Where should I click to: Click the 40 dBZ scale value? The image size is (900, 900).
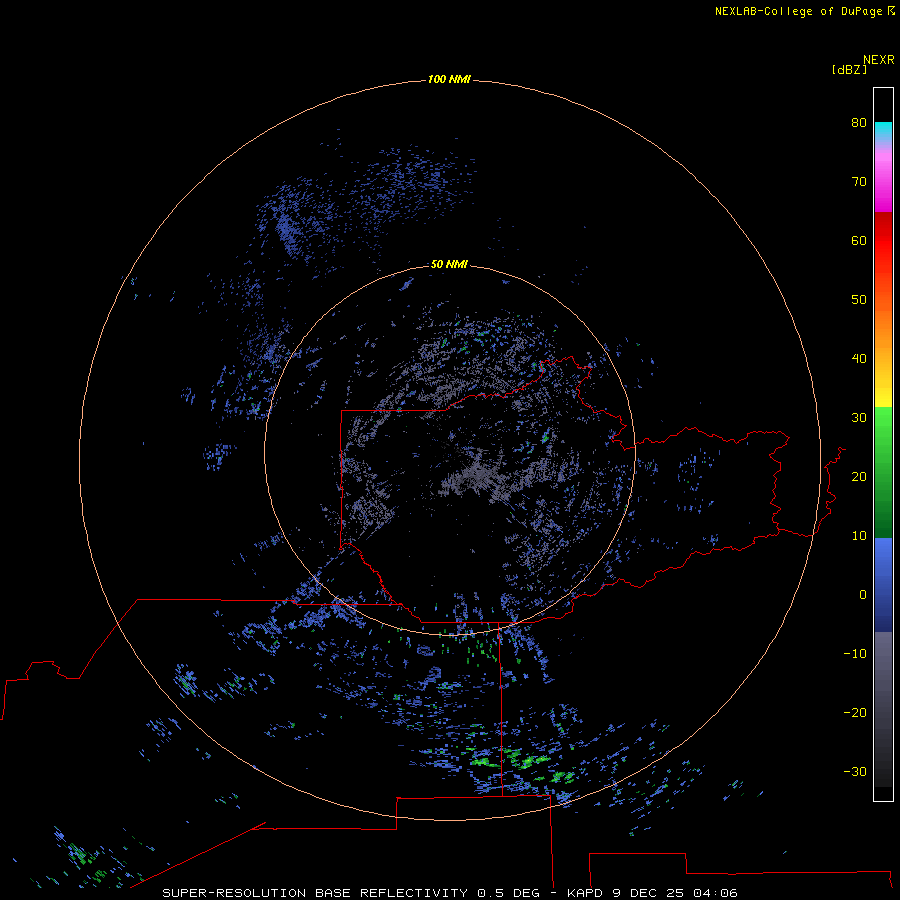click(x=859, y=359)
